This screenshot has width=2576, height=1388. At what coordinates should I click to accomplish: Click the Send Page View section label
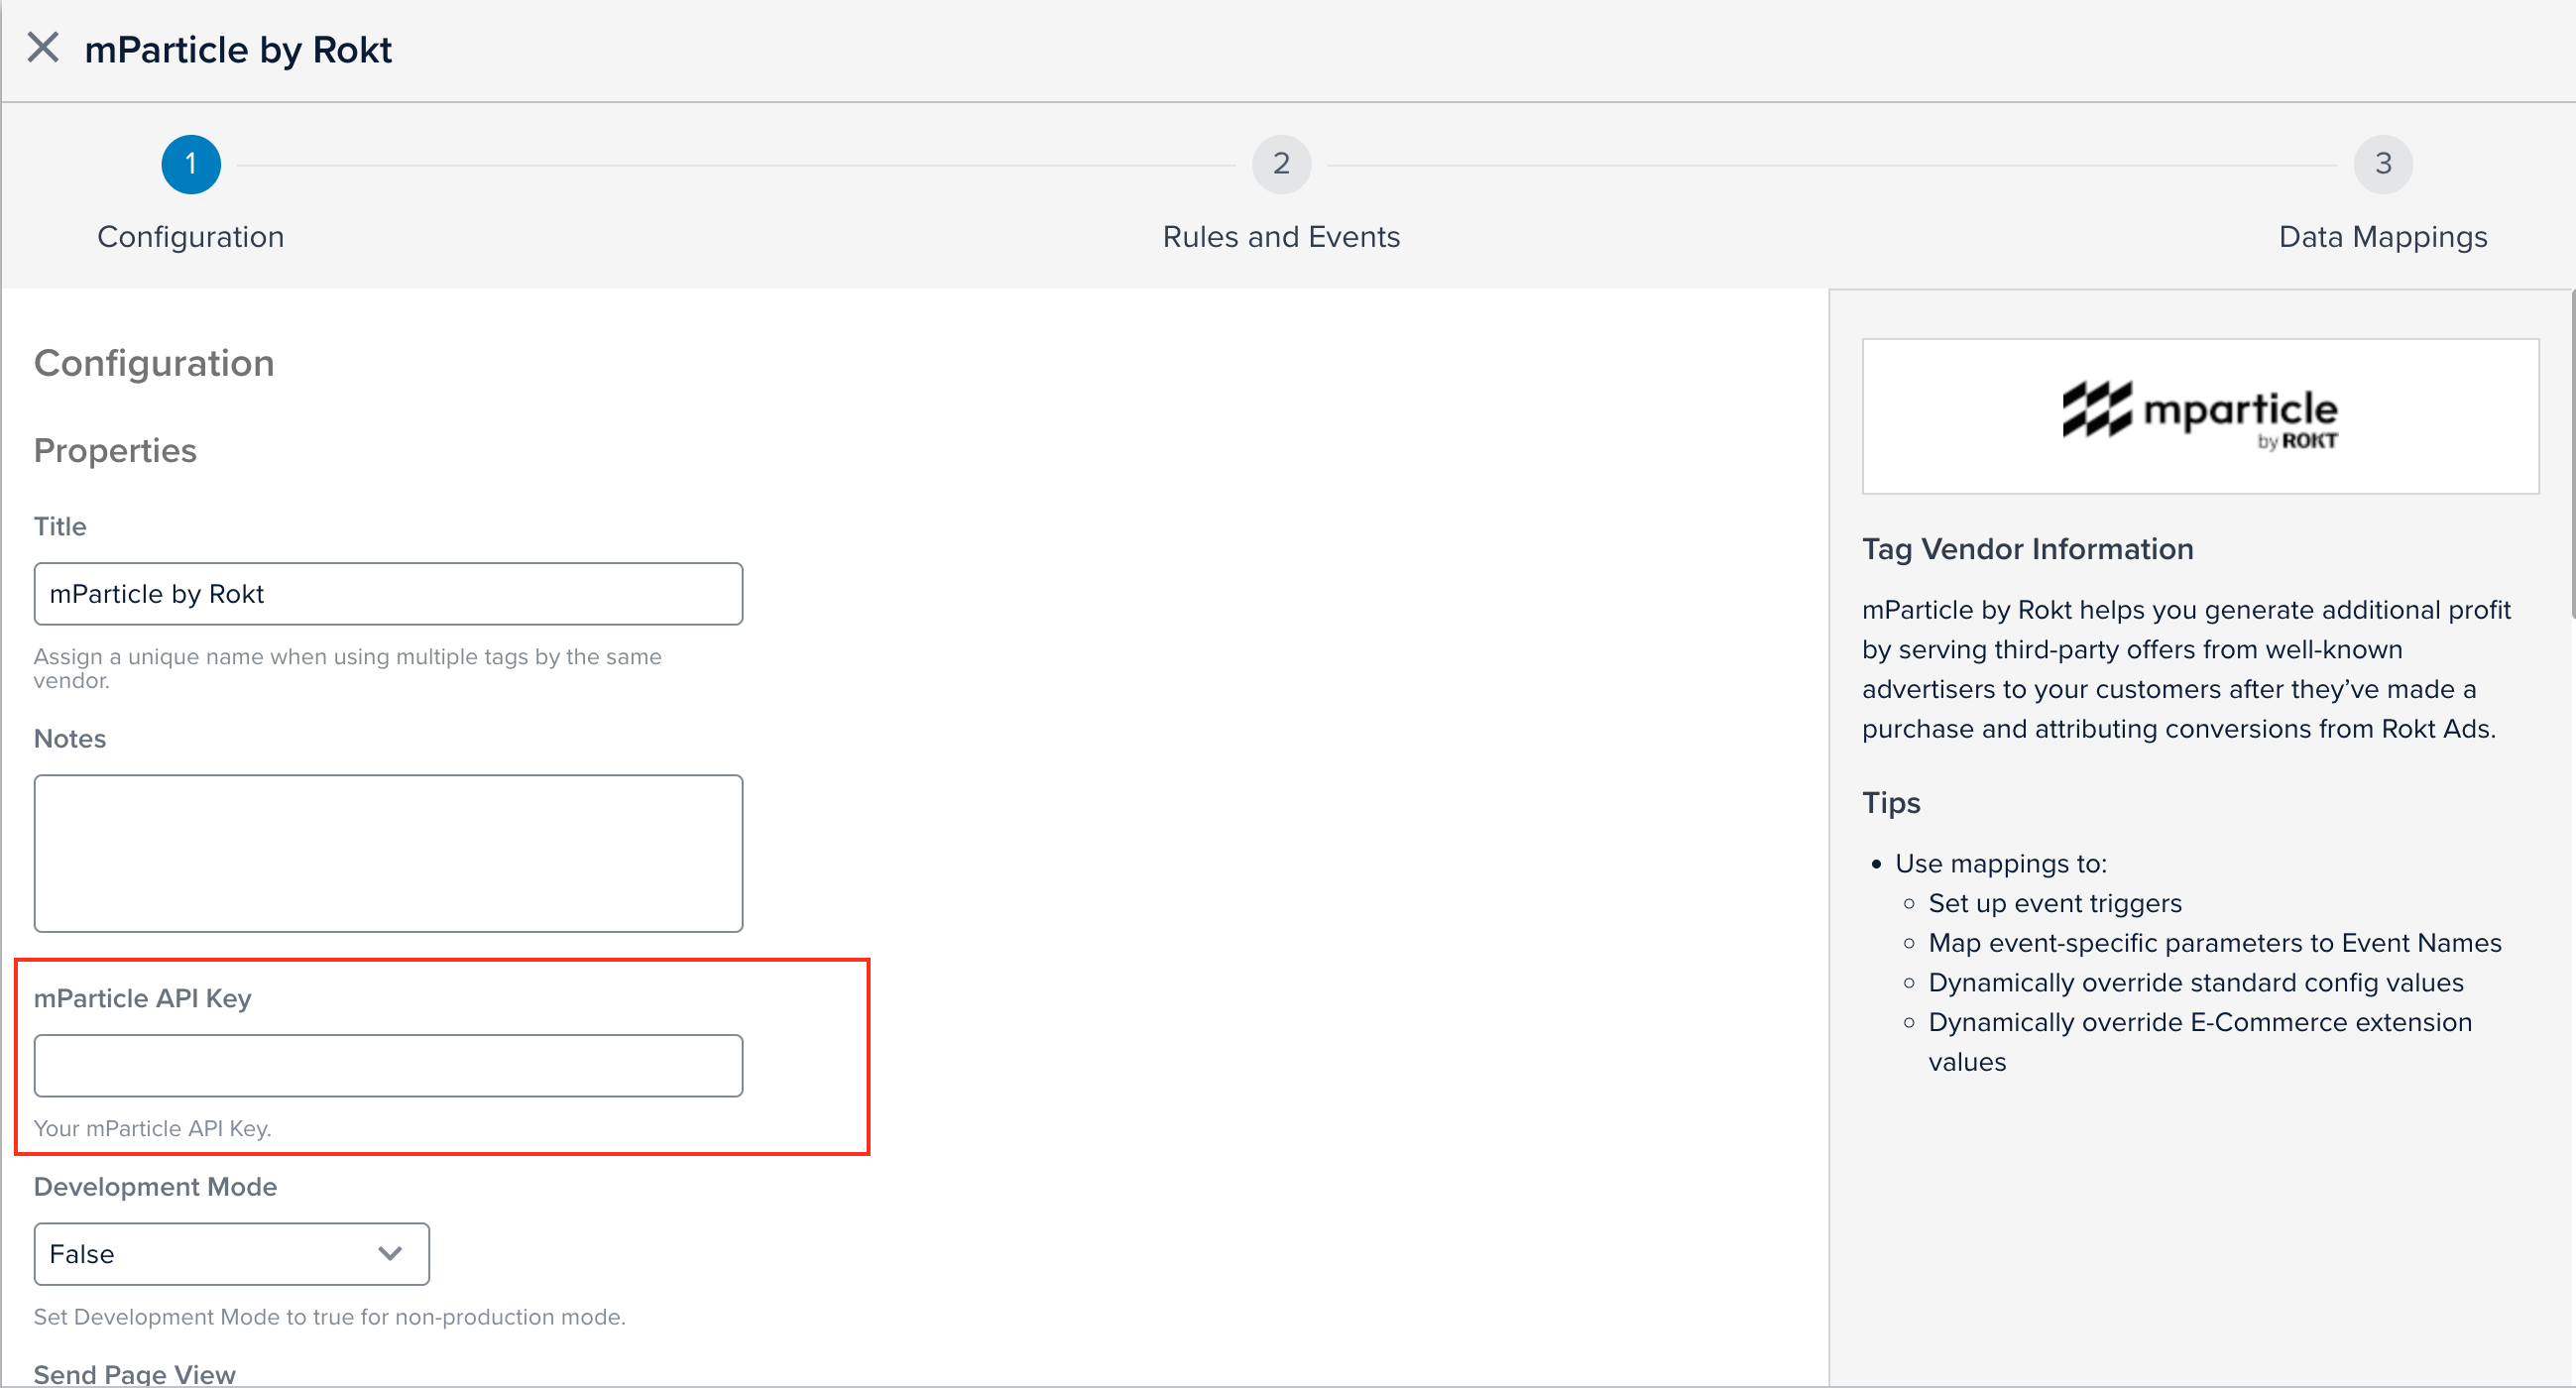point(134,1373)
